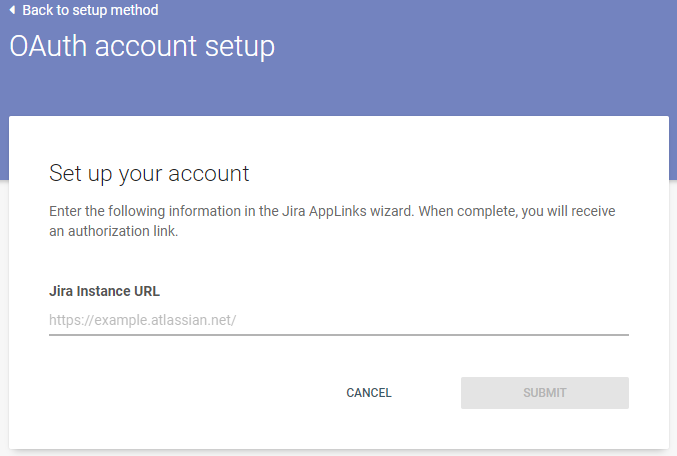Click the "Jira Instance URL" field label
This screenshot has width=677, height=456.
[x=104, y=291]
